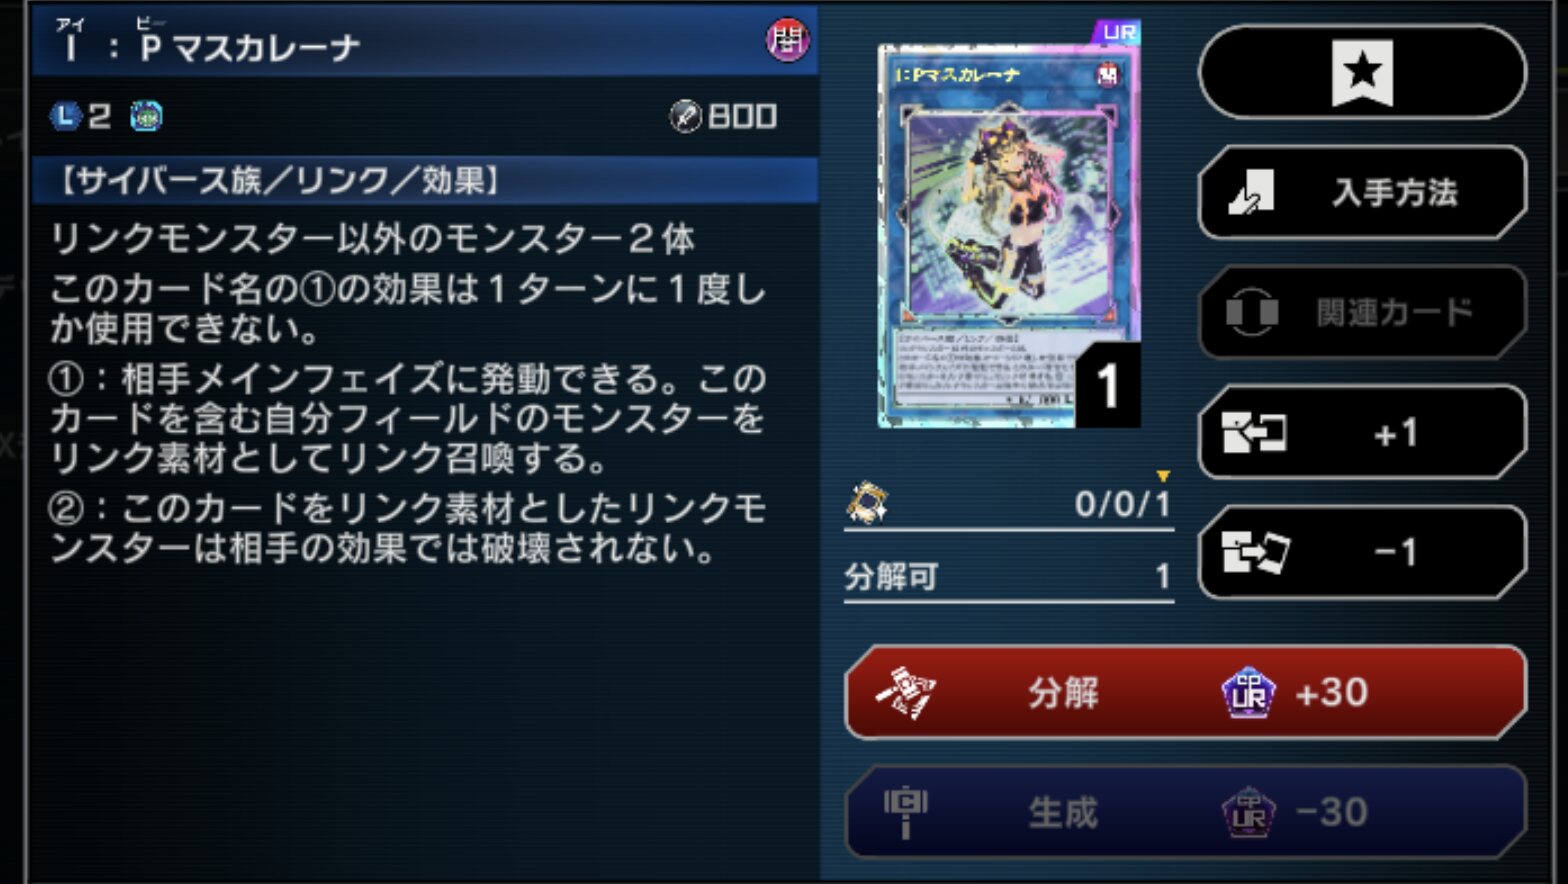
Task: Click the card finish icon beside 0/0/1
Action: [x=866, y=503]
